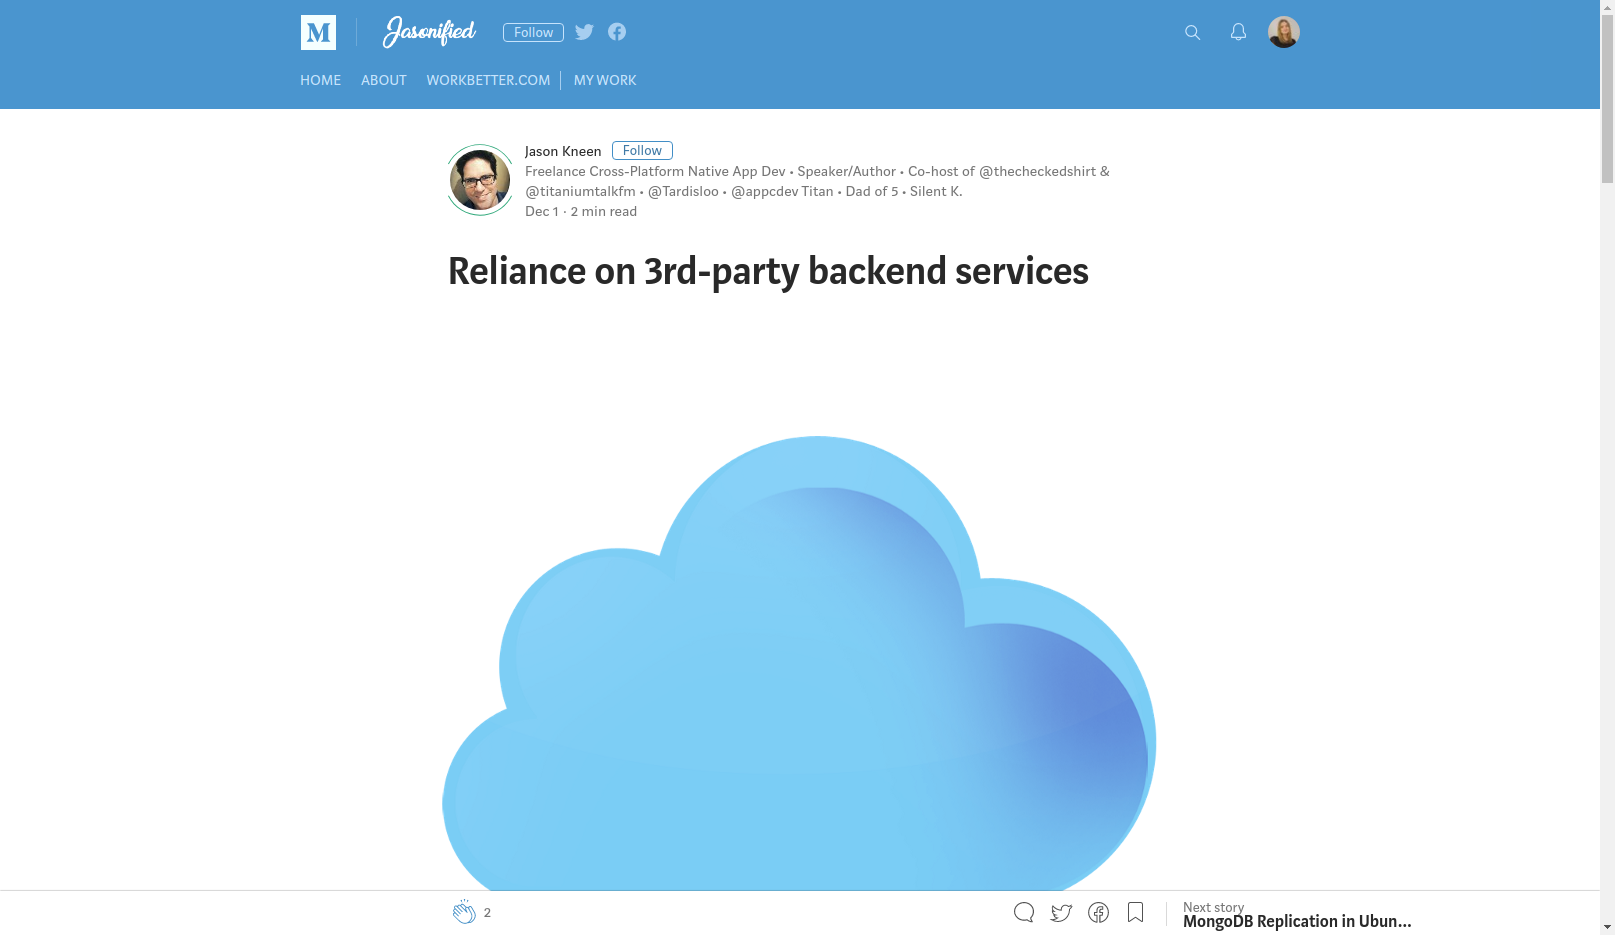Click the page's vertical scrollbar thumb

pos(1607,99)
